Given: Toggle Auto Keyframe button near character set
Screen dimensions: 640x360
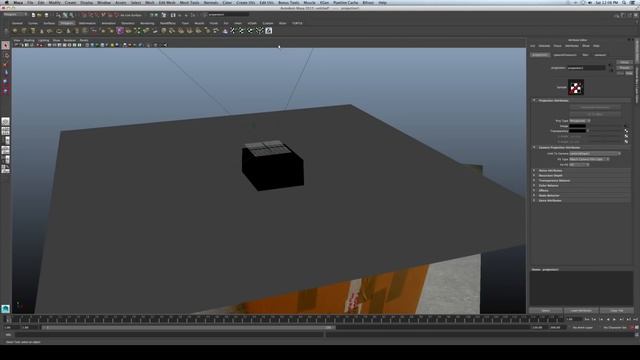Looking at the screenshot, I should tap(631, 327).
